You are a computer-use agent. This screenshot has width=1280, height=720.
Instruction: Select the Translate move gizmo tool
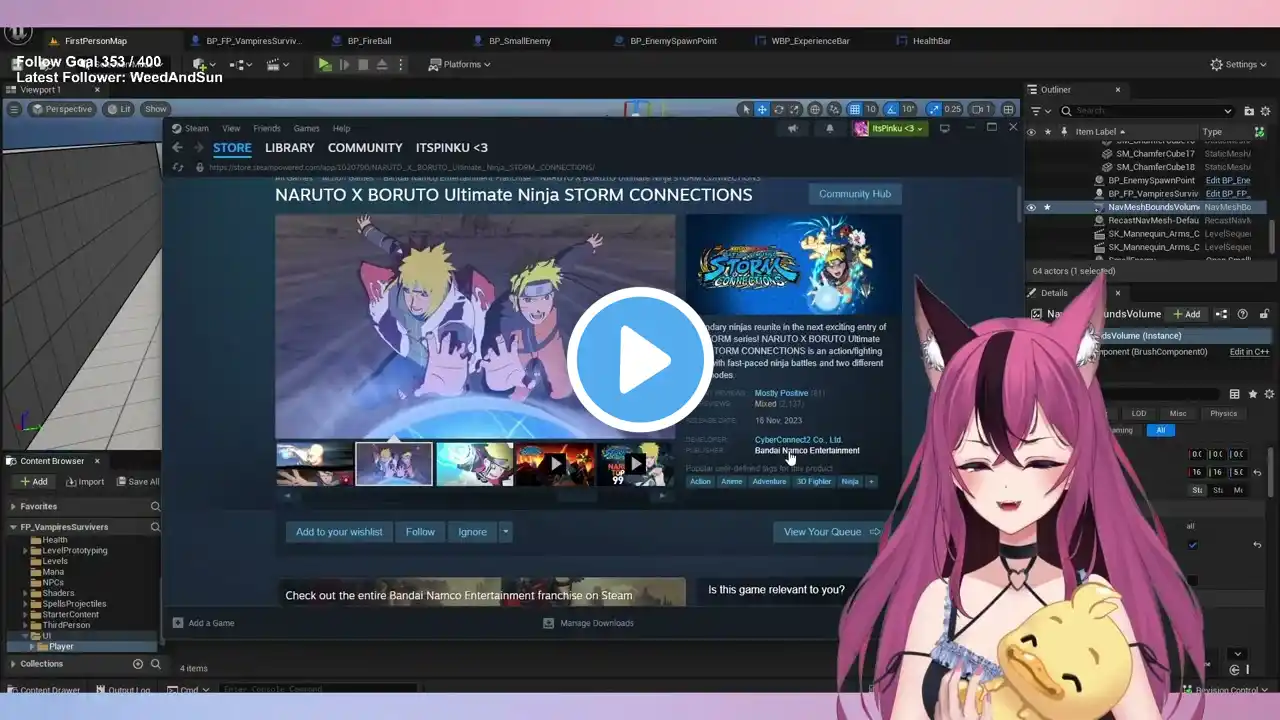coord(762,109)
